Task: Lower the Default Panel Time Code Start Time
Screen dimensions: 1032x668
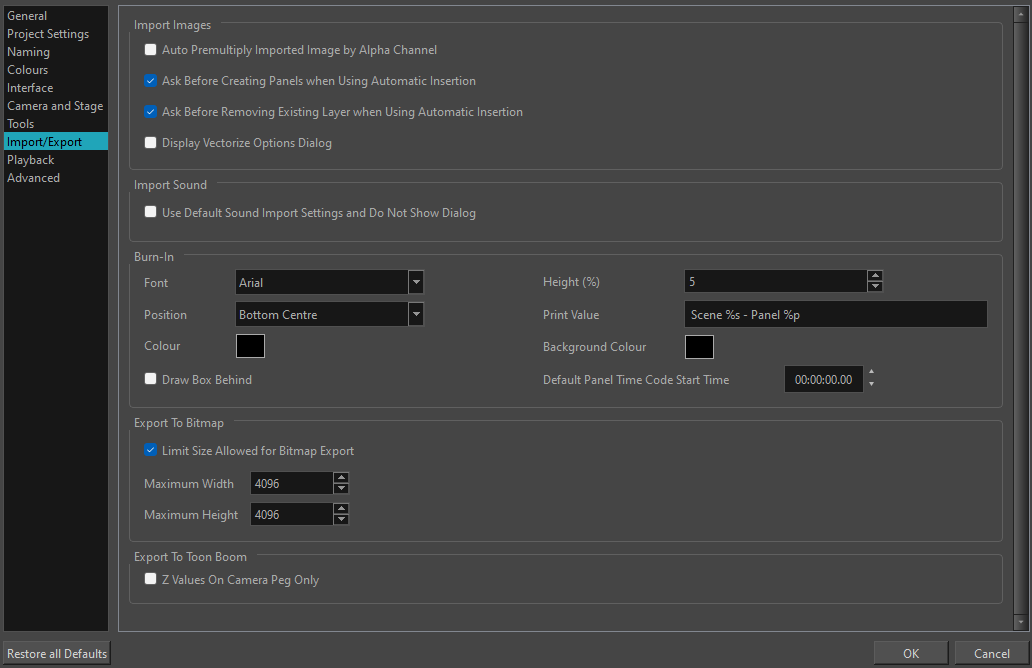Action: (871, 384)
